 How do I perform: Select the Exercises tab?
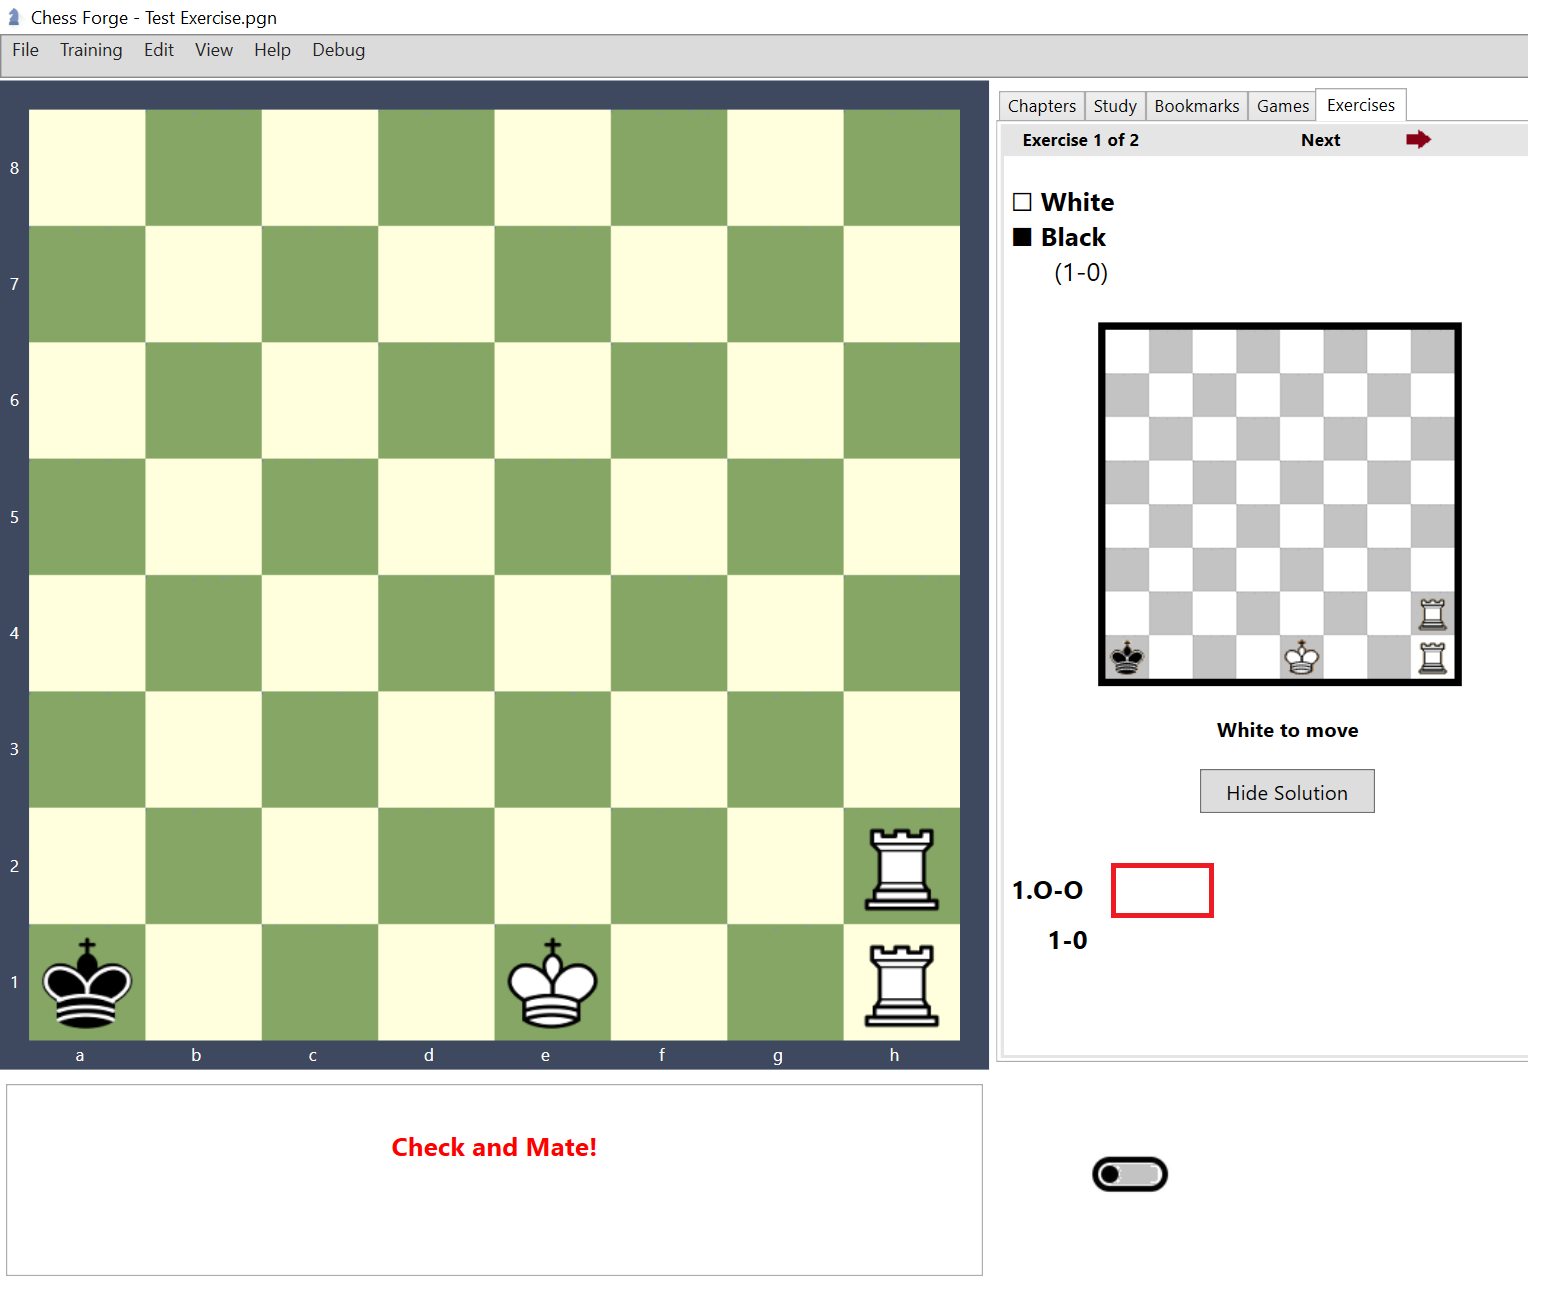[1361, 105]
